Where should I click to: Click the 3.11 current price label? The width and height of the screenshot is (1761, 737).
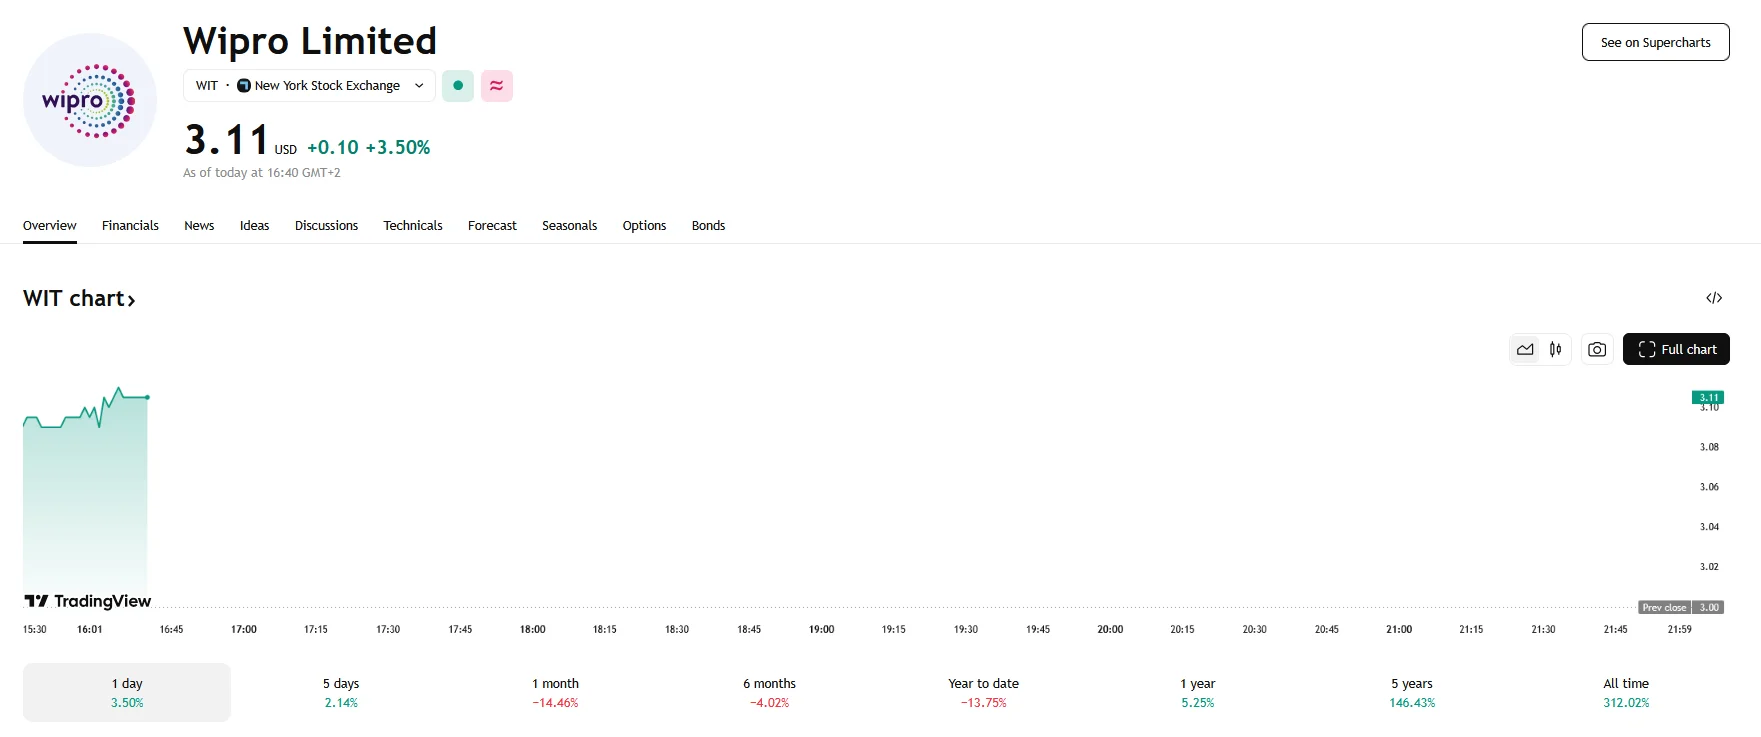[1709, 397]
